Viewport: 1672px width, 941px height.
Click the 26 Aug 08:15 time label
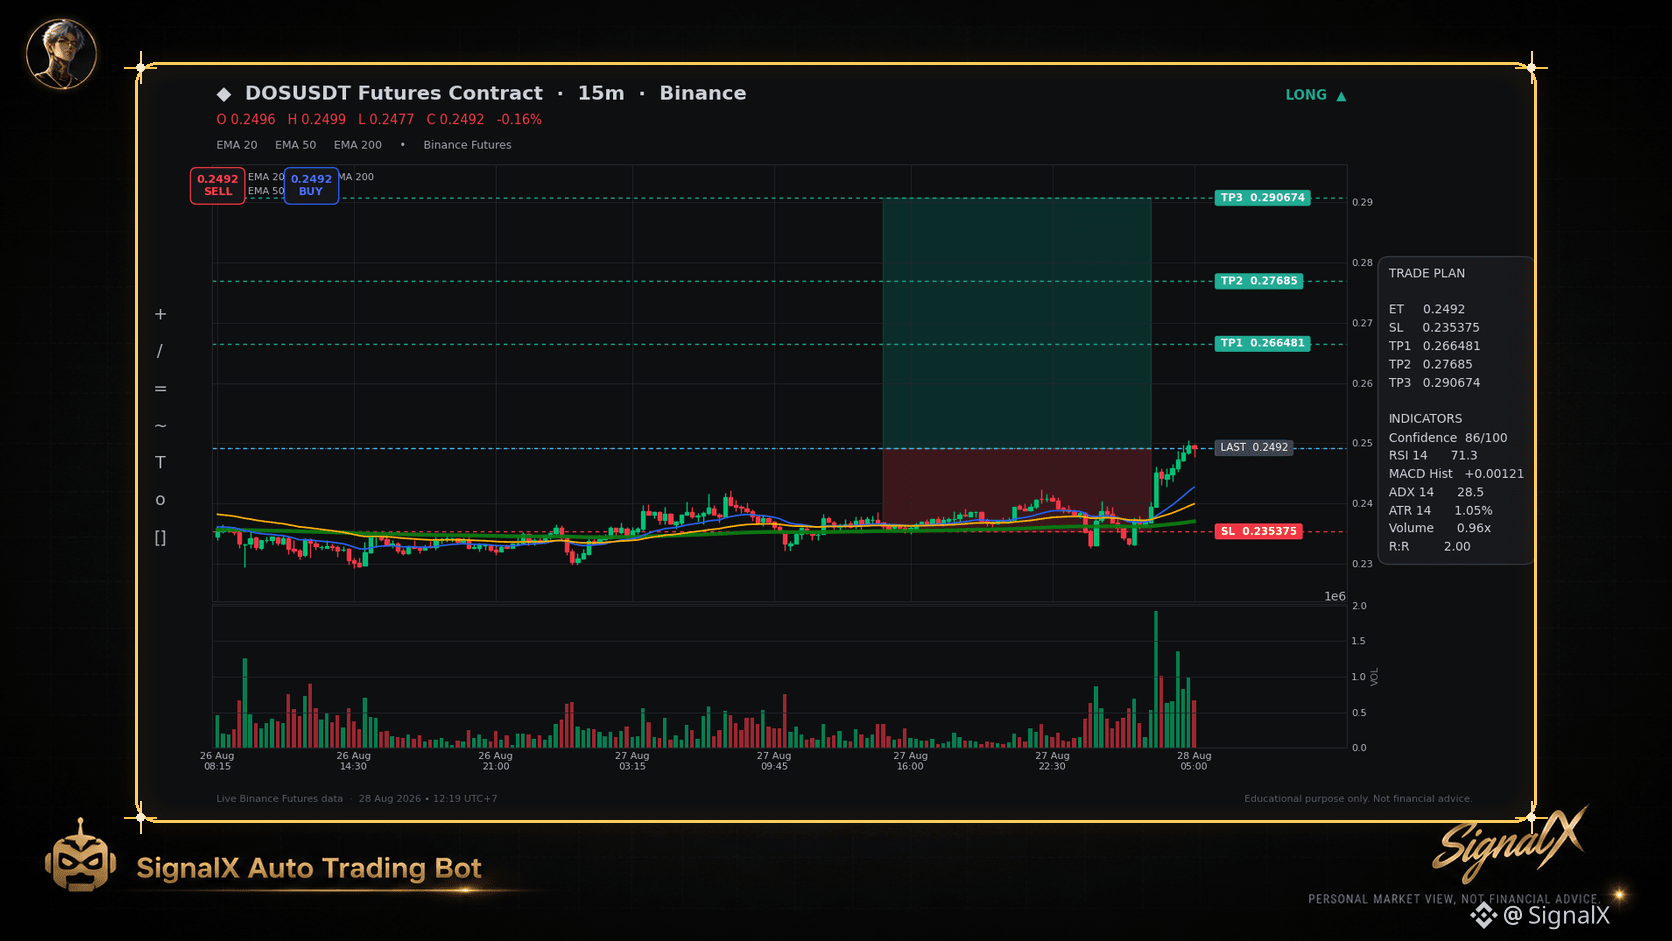pyautogui.click(x=217, y=761)
